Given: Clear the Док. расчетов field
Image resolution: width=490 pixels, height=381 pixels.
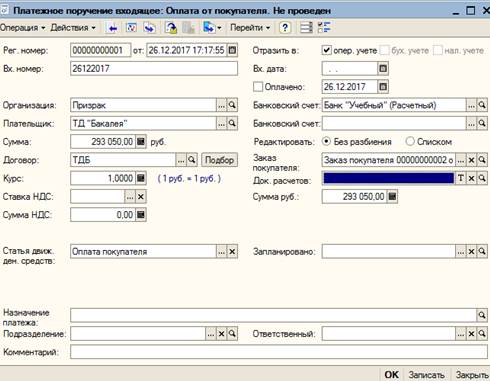Looking at the screenshot, I should [x=471, y=178].
